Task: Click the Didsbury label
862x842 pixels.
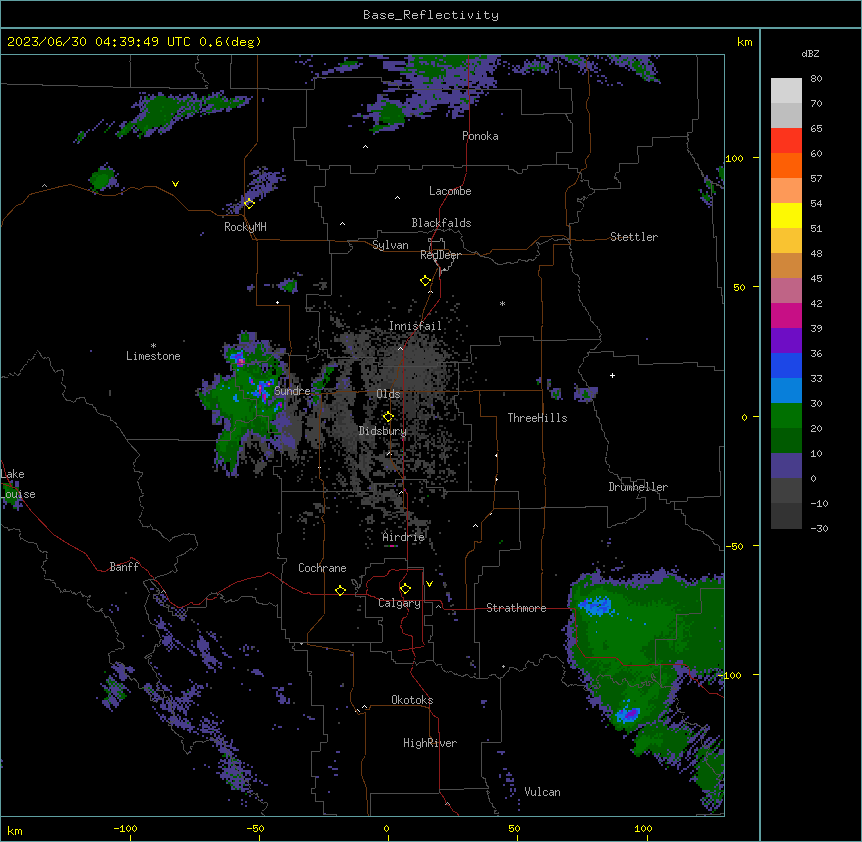Action: tap(383, 431)
